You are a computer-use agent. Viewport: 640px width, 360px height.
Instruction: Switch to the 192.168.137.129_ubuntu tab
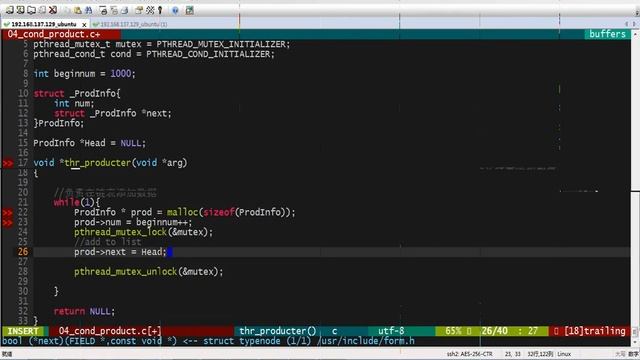pos(44,24)
